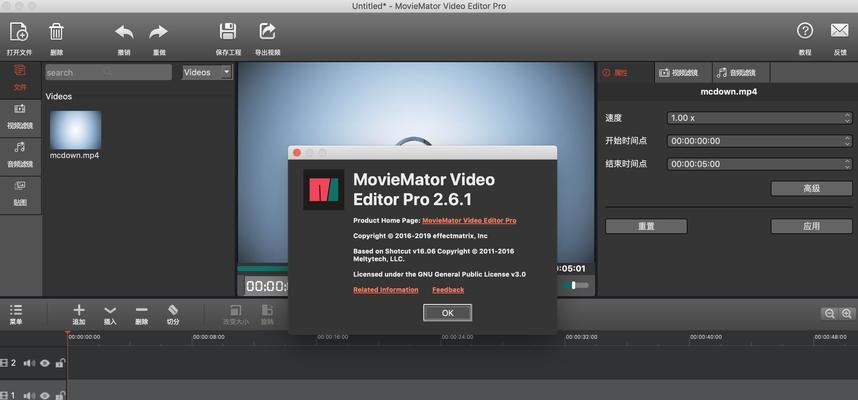
Task: Lock track 1 with padlock icon
Action: tap(60, 396)
